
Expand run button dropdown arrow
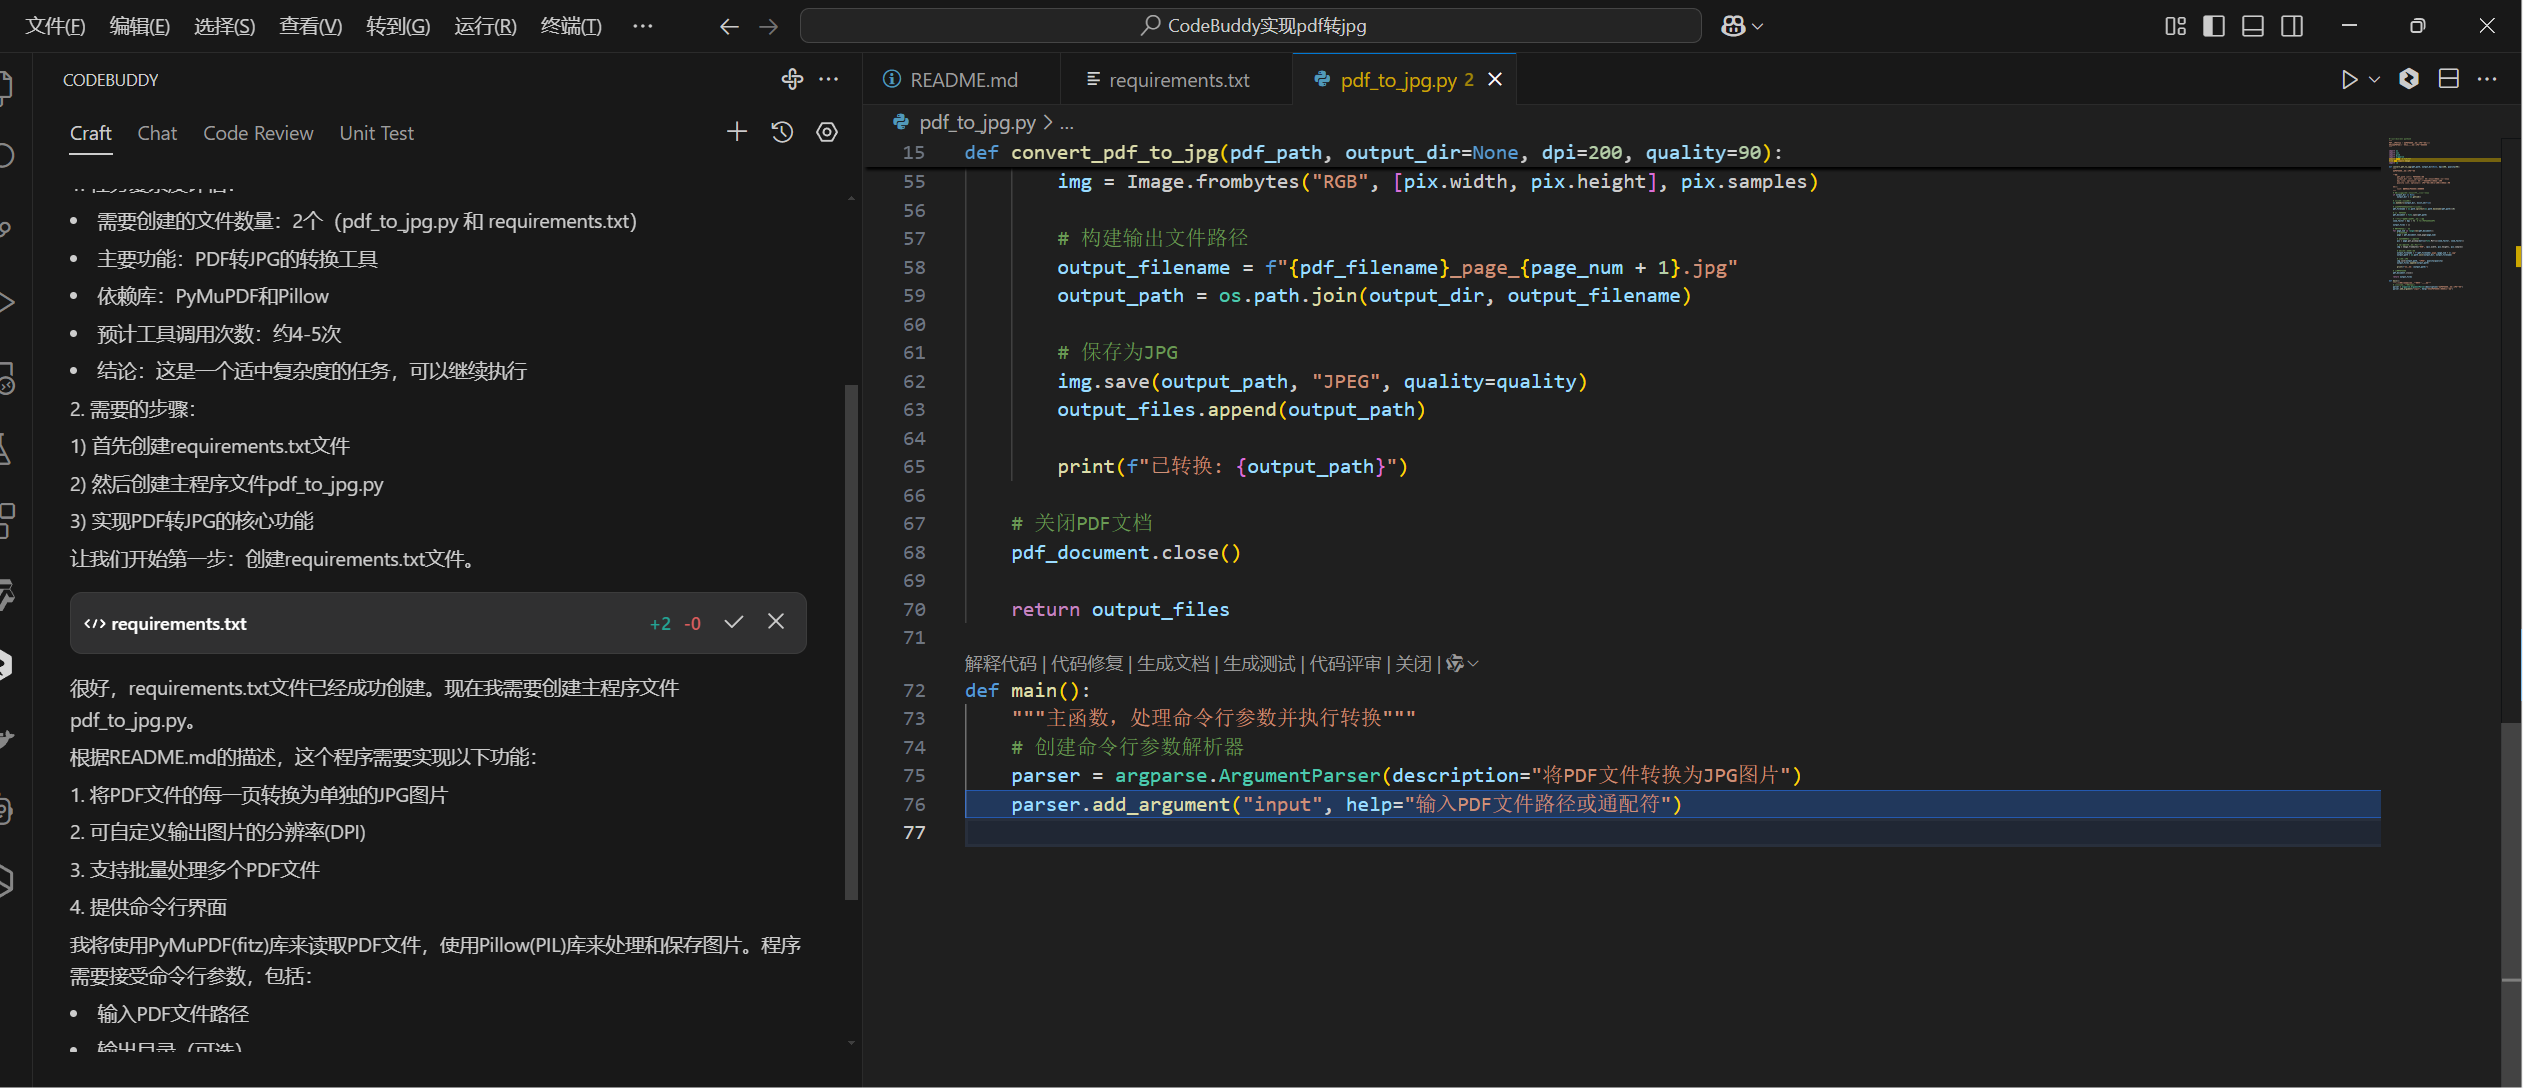(2375, 79)
